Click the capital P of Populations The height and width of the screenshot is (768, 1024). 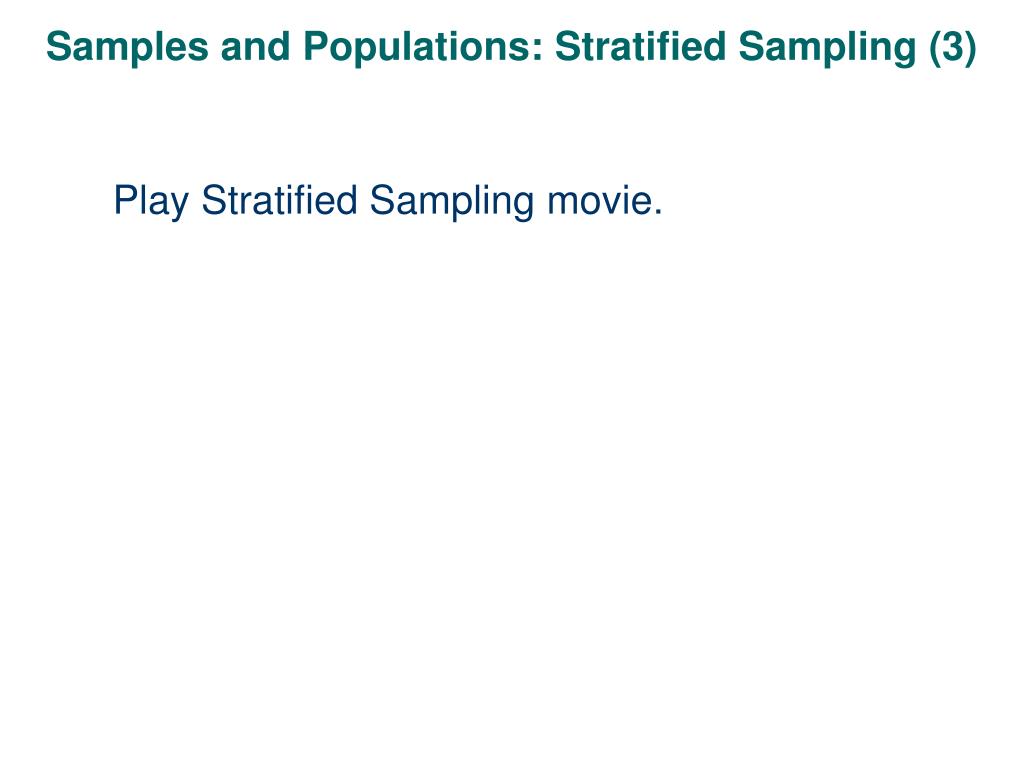316,46
